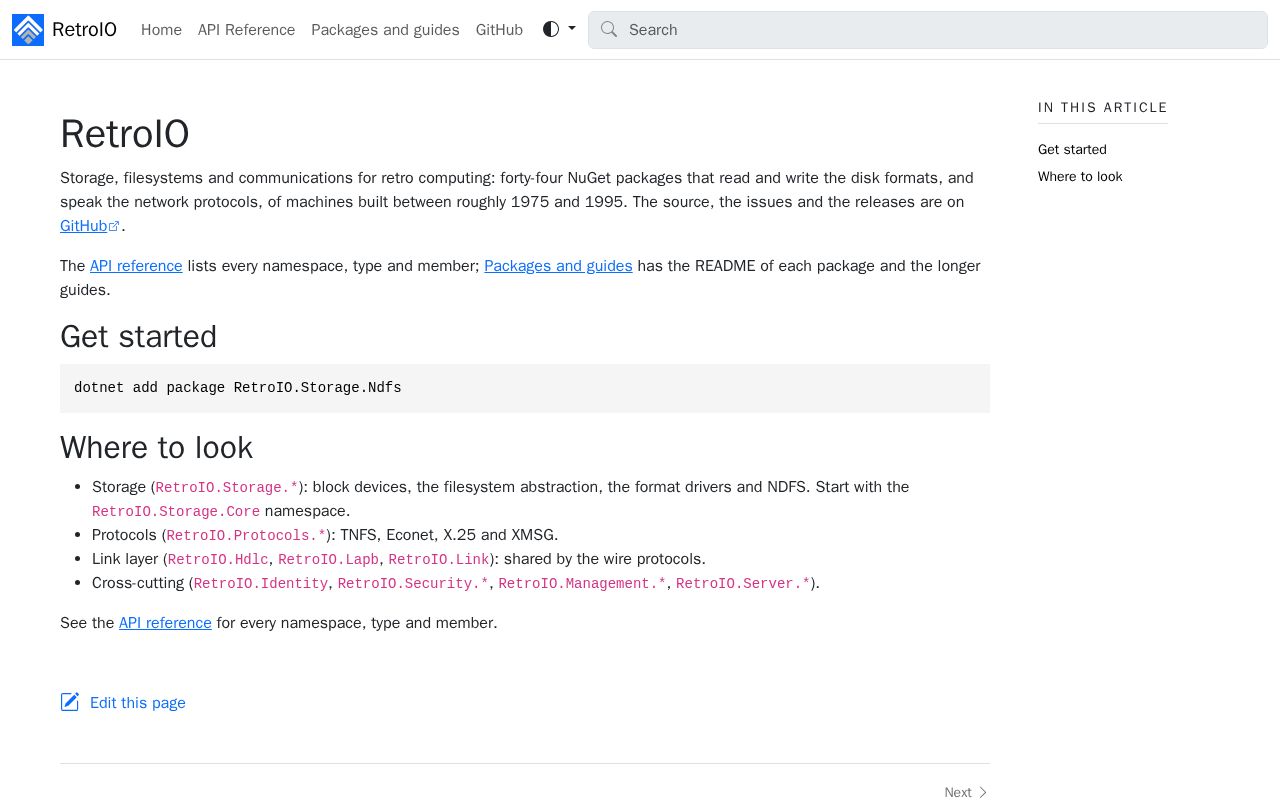The height and width of the screenshot is (800, 1280).
Task: Click the RetroIO.Protocols.* code text
Action: tap(246, 536)
